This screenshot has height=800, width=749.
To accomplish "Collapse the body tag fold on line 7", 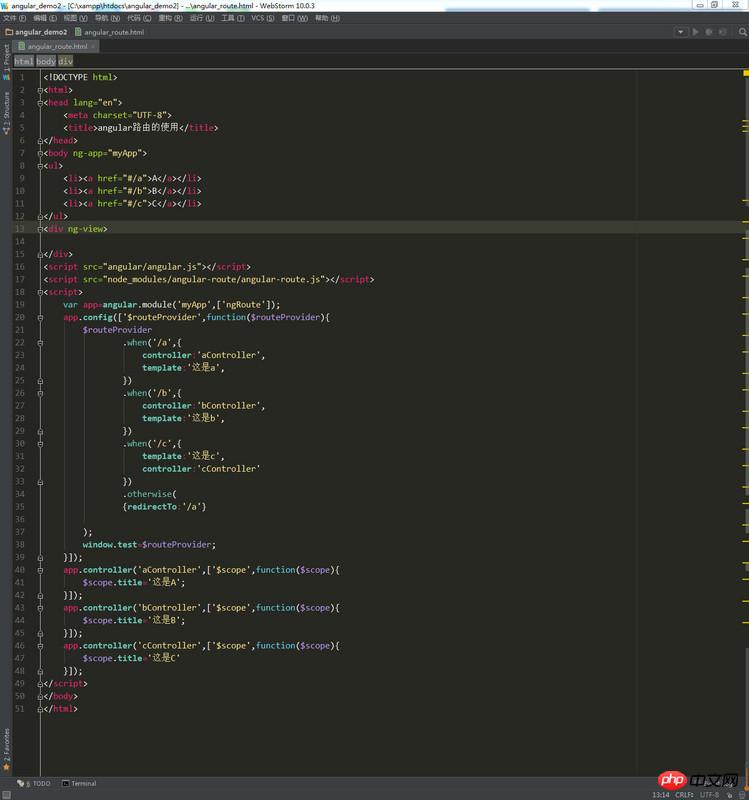I will click(40, 154).
